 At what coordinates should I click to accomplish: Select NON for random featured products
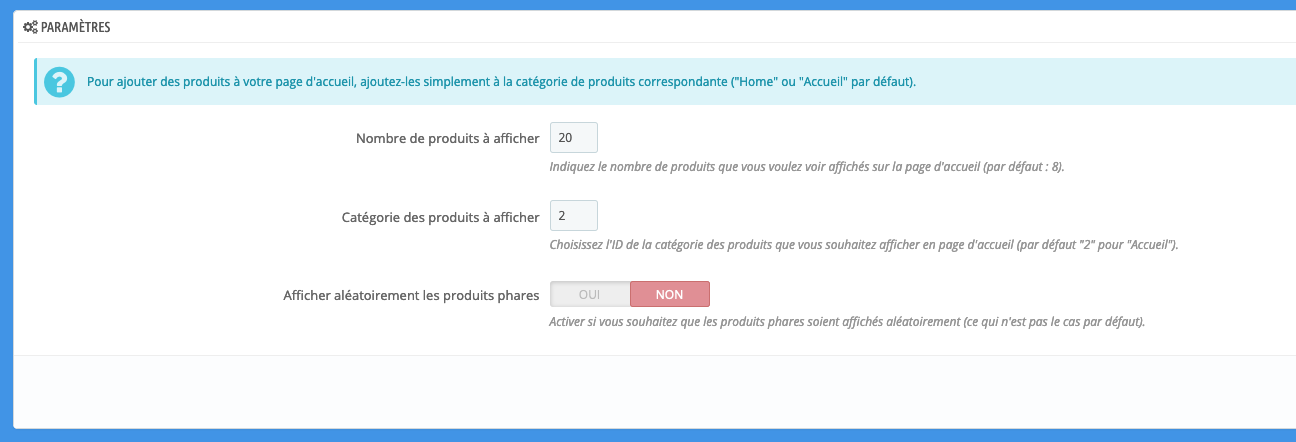tap(669, 294)
